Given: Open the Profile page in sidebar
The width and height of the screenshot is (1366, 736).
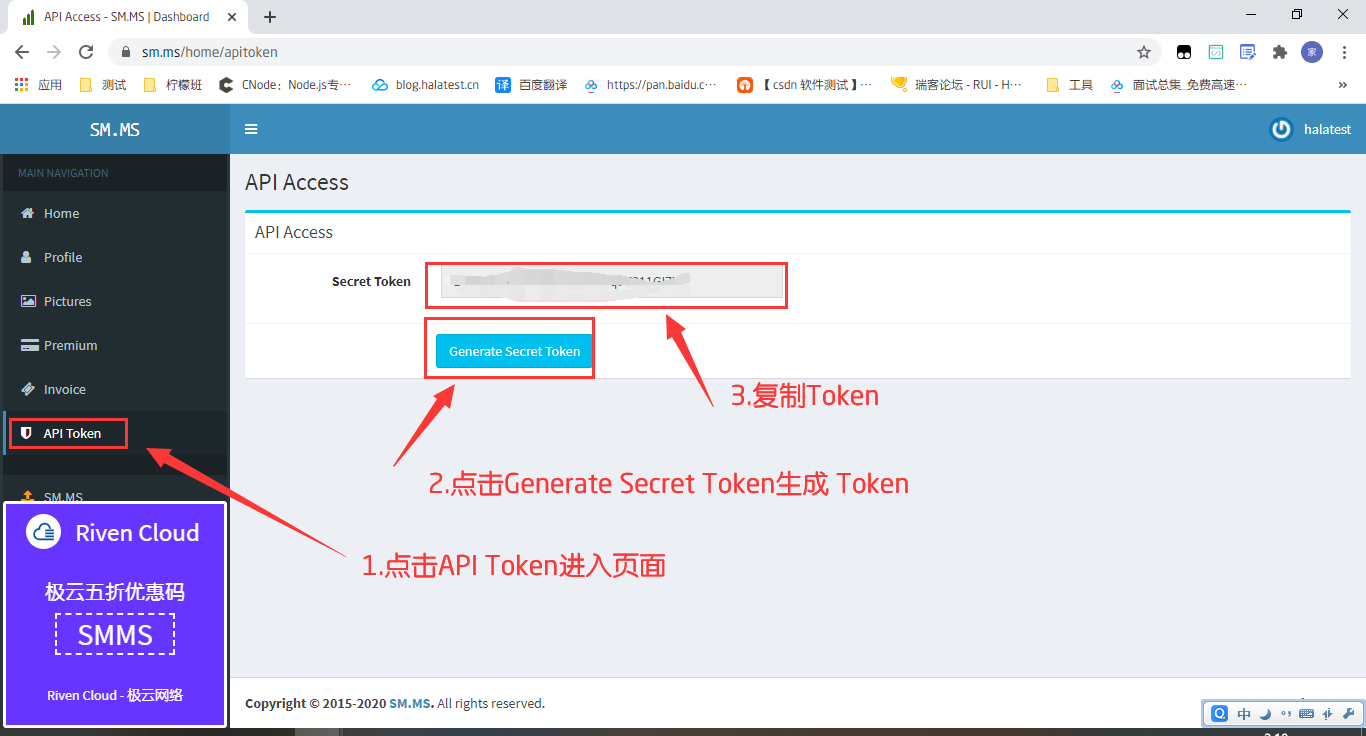Looking at the screenshot, I should [115, 257].
